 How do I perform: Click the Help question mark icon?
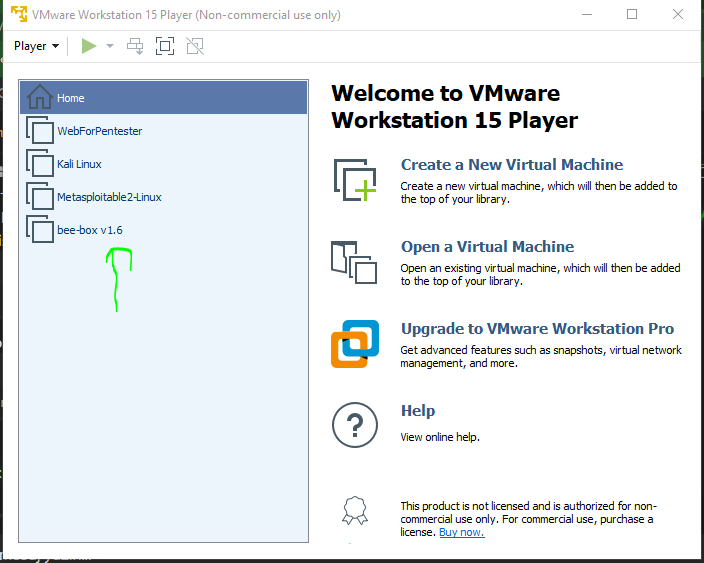[355, 426]
